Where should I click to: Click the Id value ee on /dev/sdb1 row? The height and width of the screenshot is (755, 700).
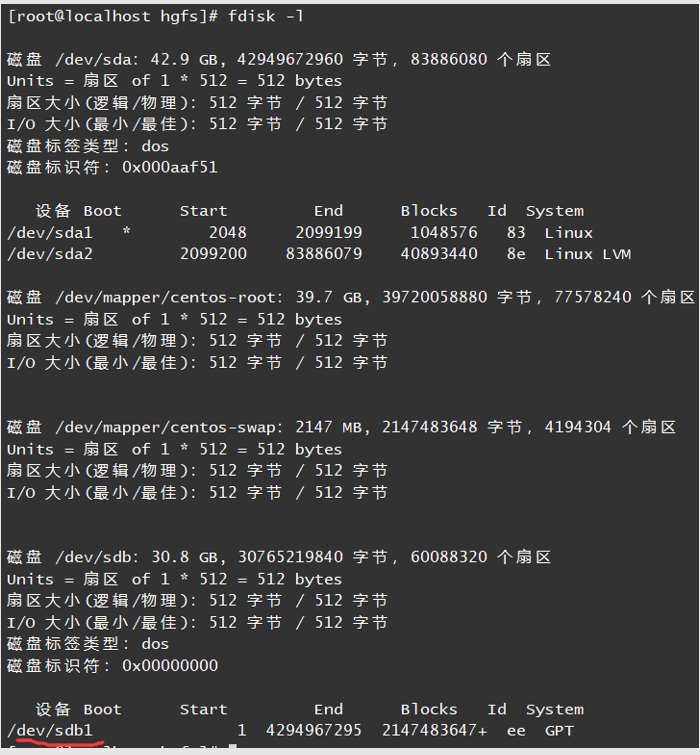(516, 731)
